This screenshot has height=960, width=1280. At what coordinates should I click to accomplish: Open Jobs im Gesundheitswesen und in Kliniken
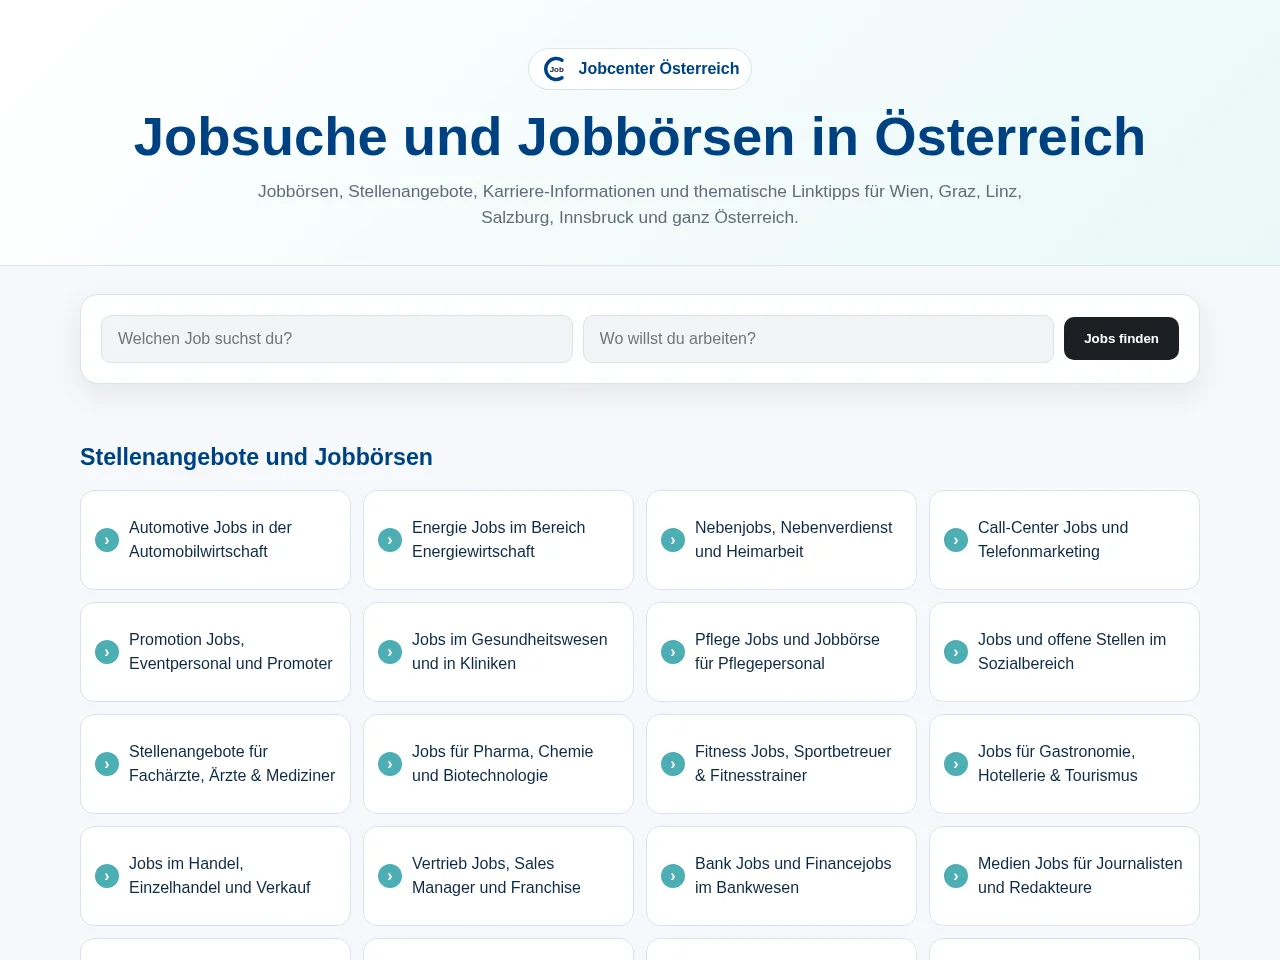pyautogui.click(x=498, y=652)
